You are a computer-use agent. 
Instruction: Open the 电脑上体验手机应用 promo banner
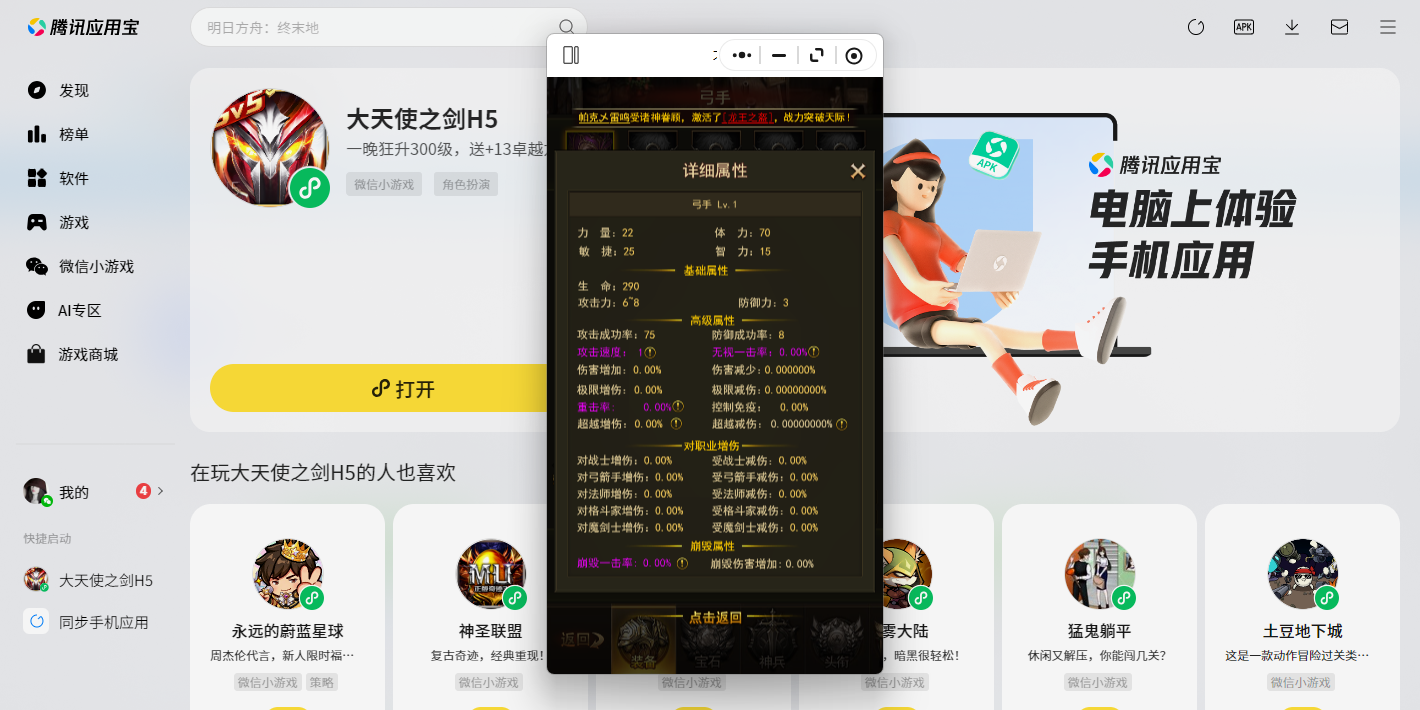[1141, 250]
